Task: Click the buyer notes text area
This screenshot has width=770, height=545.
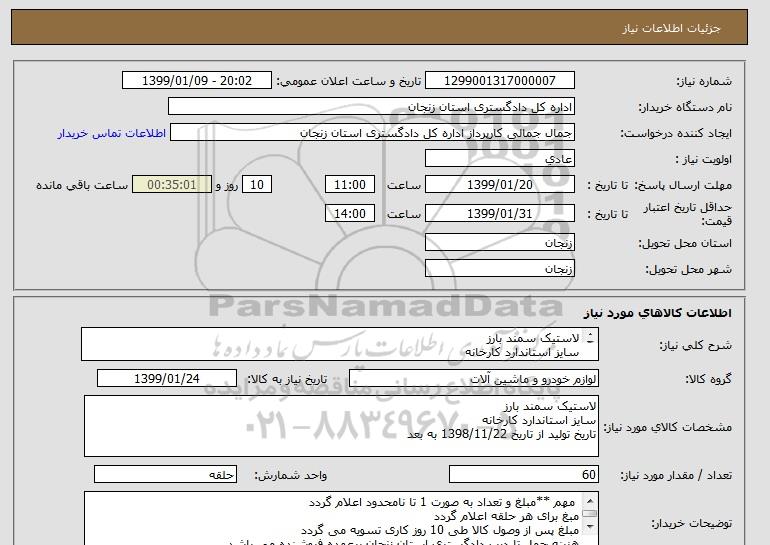Action: point(341,518)
